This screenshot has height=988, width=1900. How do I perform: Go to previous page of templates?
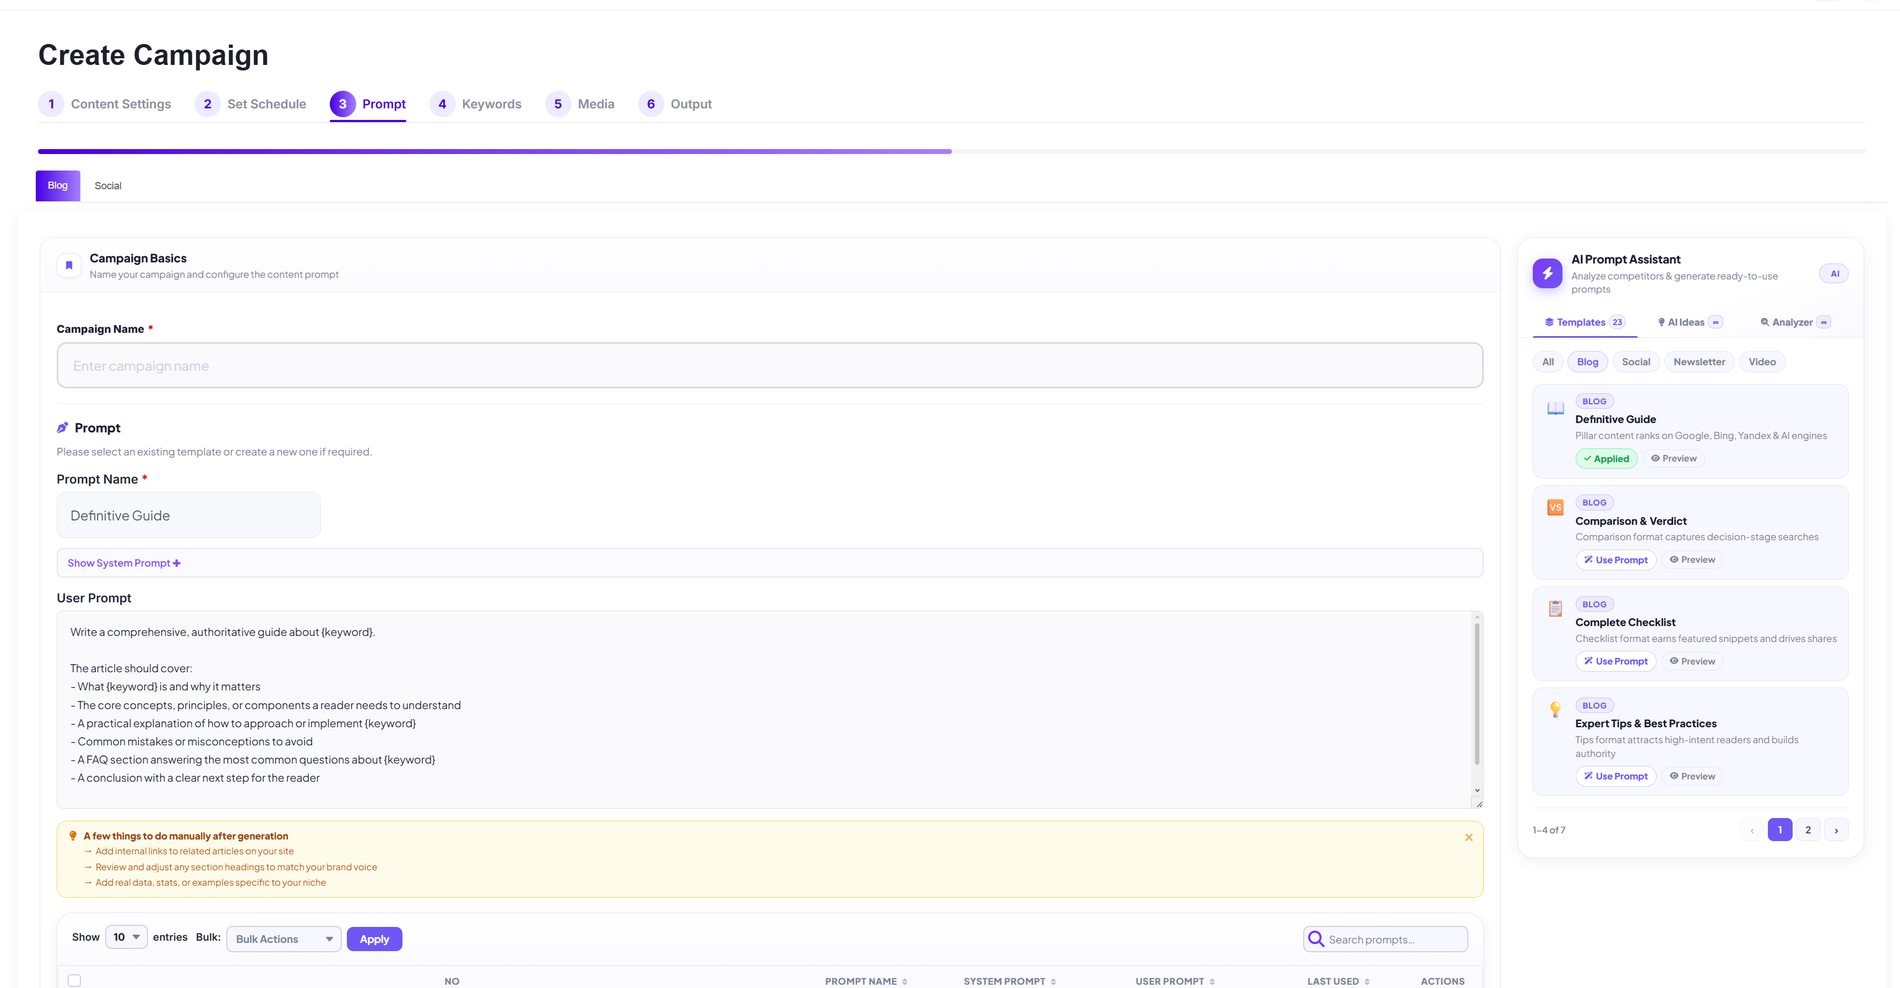tap(1752, 830)
